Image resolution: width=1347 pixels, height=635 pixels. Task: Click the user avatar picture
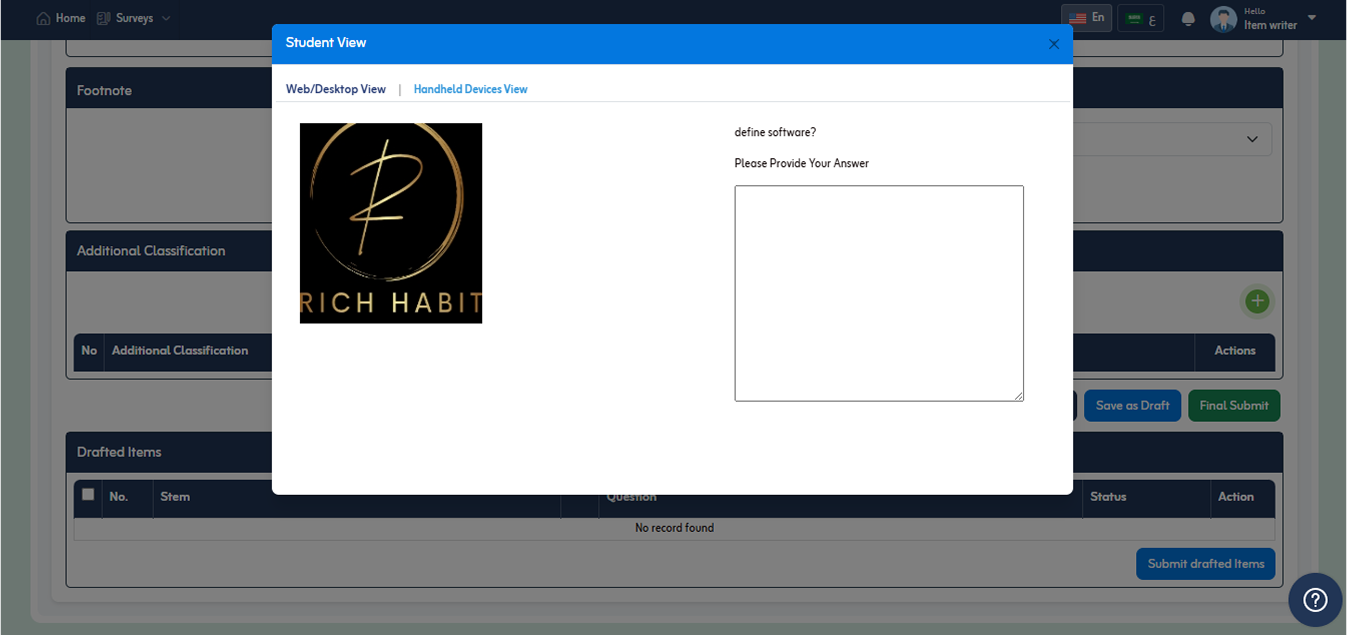pyautogui.click(x=1223, y=19)
